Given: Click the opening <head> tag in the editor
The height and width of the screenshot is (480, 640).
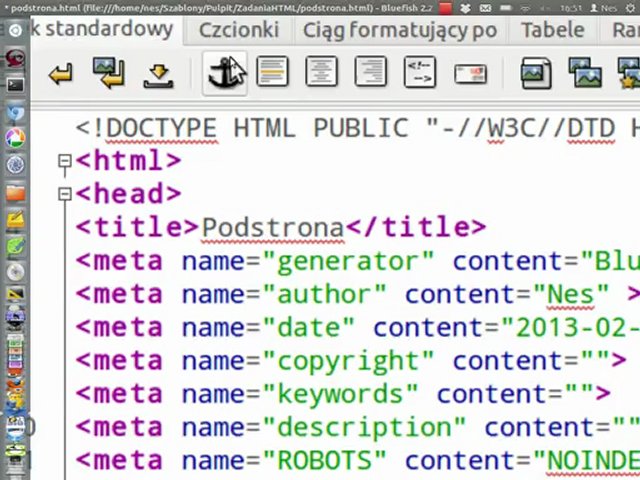Looking at the screenshot, I should [129, 194].
